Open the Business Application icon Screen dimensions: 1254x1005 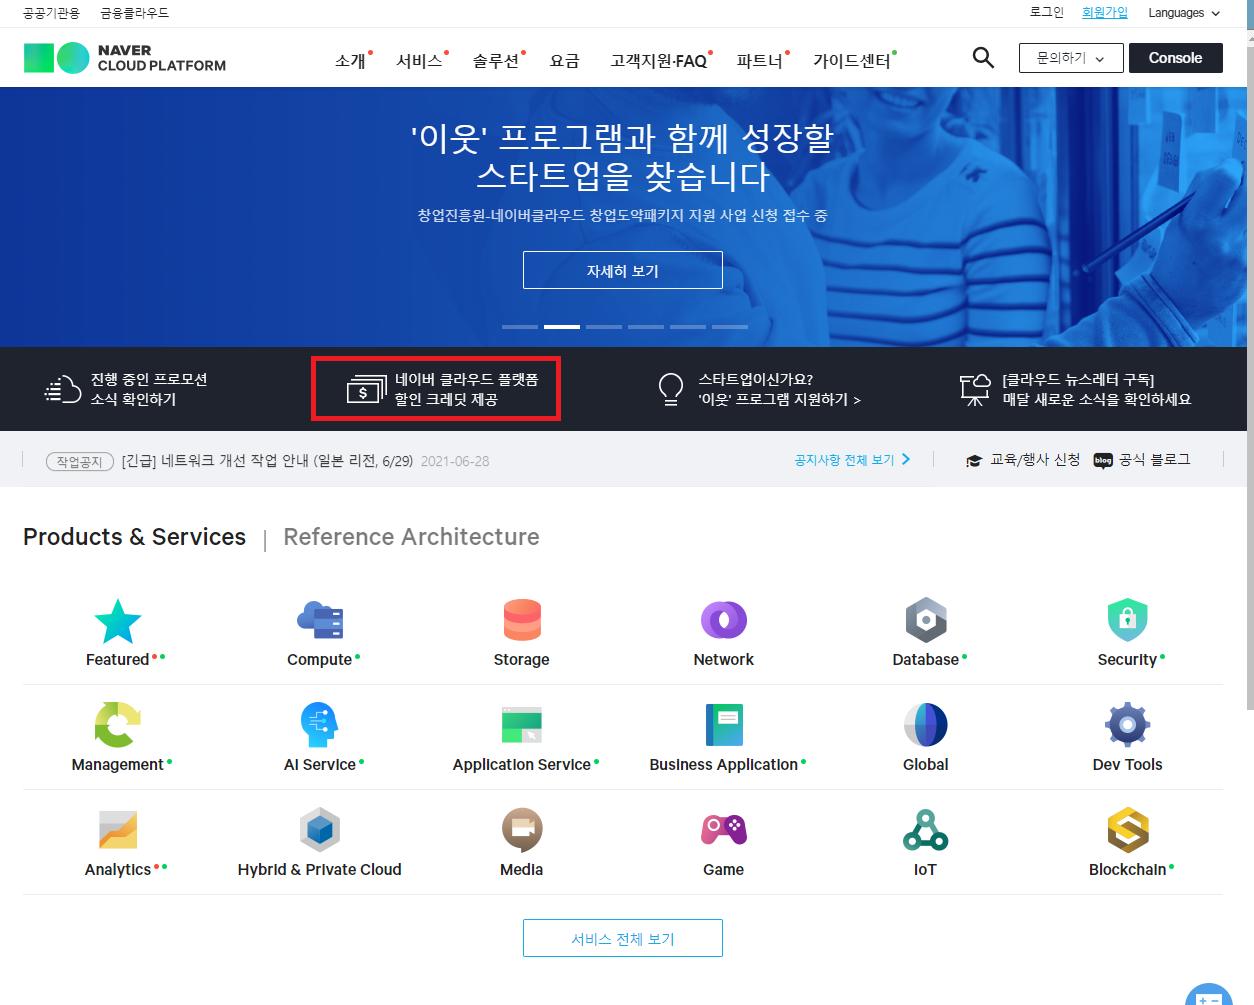click(x=724, y=725)
